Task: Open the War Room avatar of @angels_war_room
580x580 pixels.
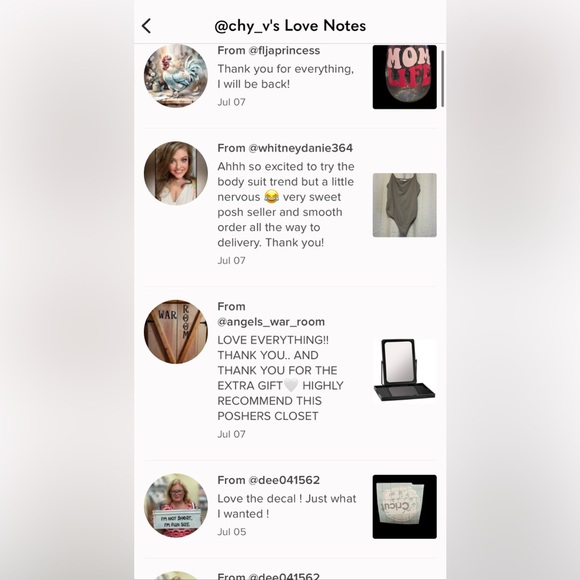Action: (x=176, y=332)
